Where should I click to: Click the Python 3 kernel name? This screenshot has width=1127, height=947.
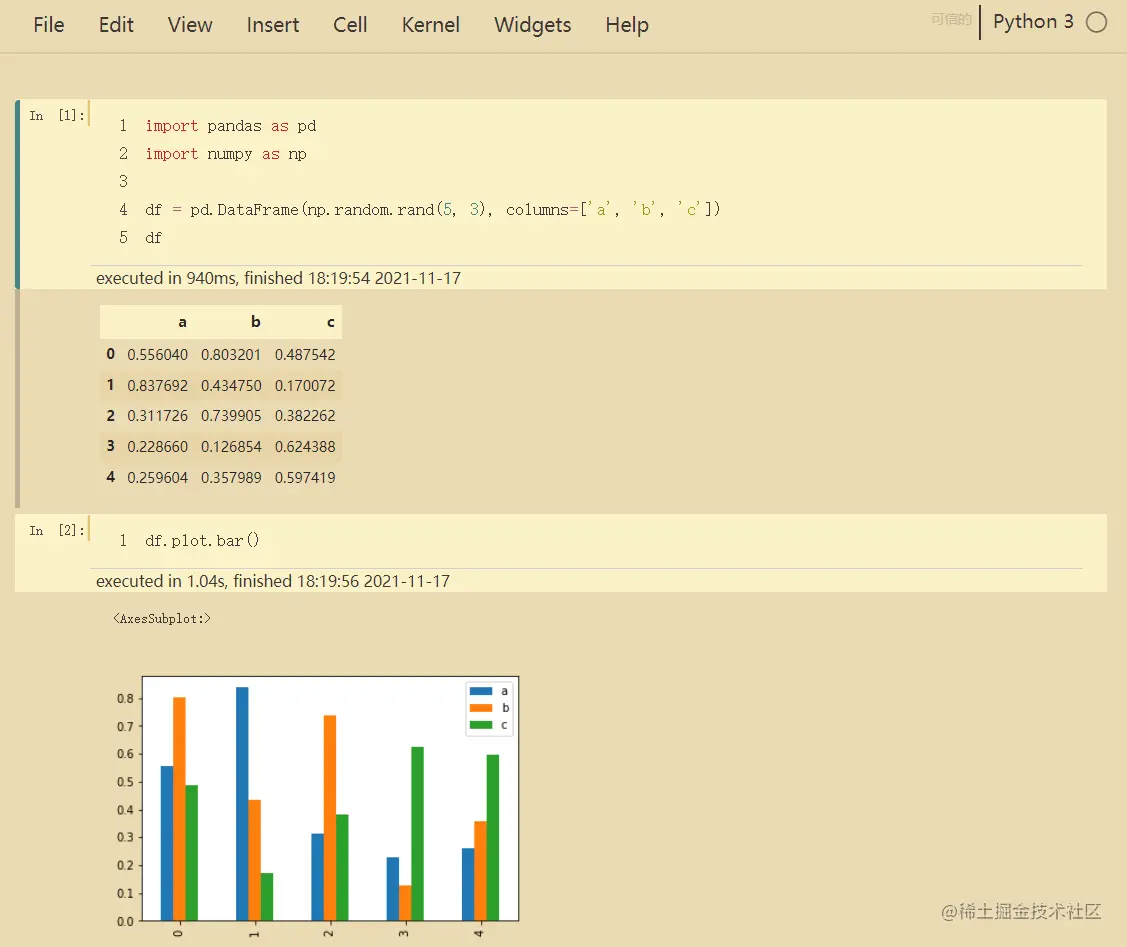(1033, 22)
